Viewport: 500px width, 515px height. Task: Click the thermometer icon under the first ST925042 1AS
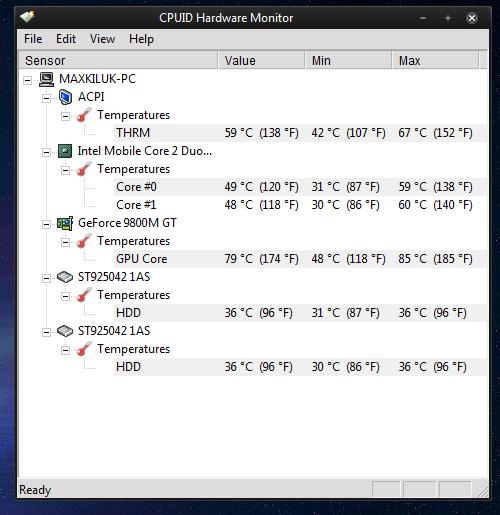point(84,295)
